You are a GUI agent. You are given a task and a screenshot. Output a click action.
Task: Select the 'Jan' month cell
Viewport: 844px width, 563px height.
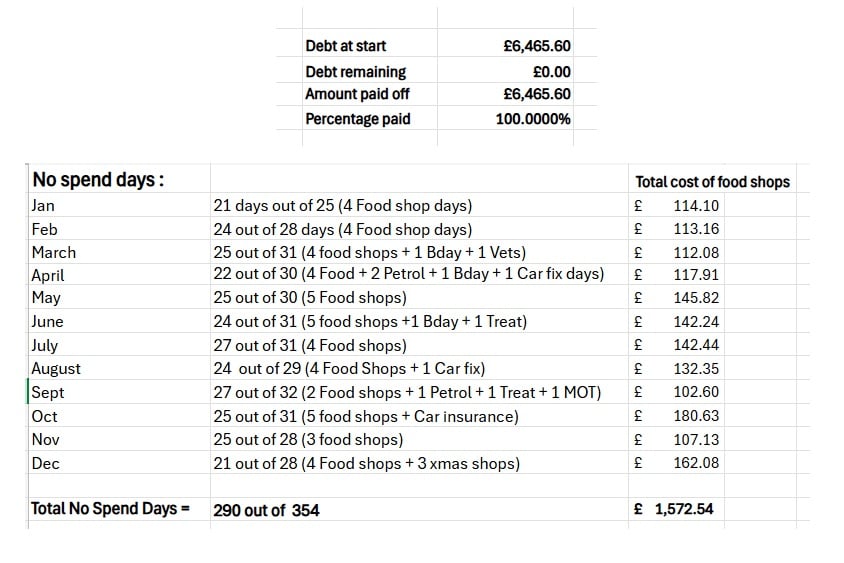[x=44, y=206]
